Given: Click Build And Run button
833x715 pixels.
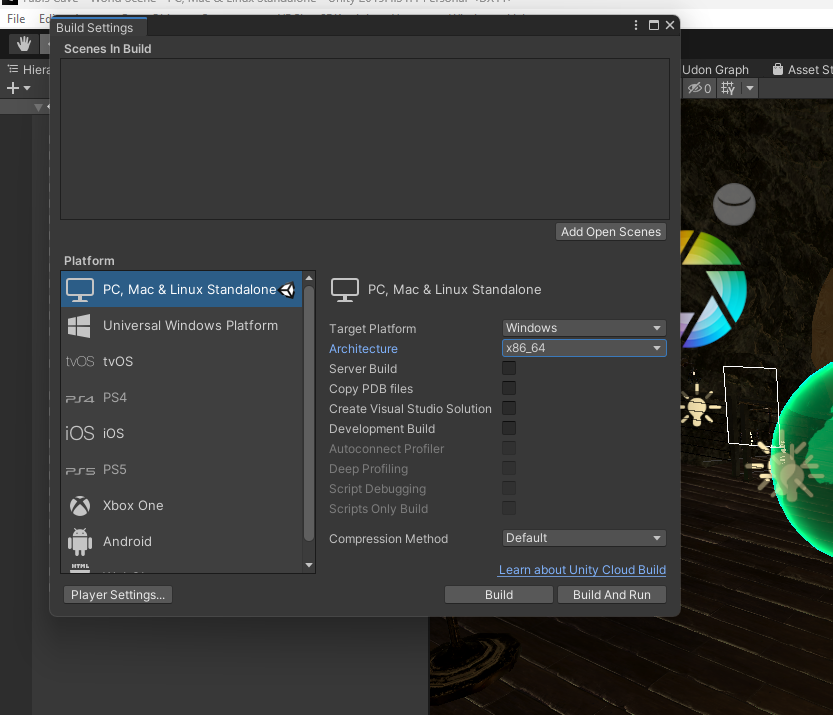Looking at the screenshot, I should pyautogui.click(x=611, y=595).
